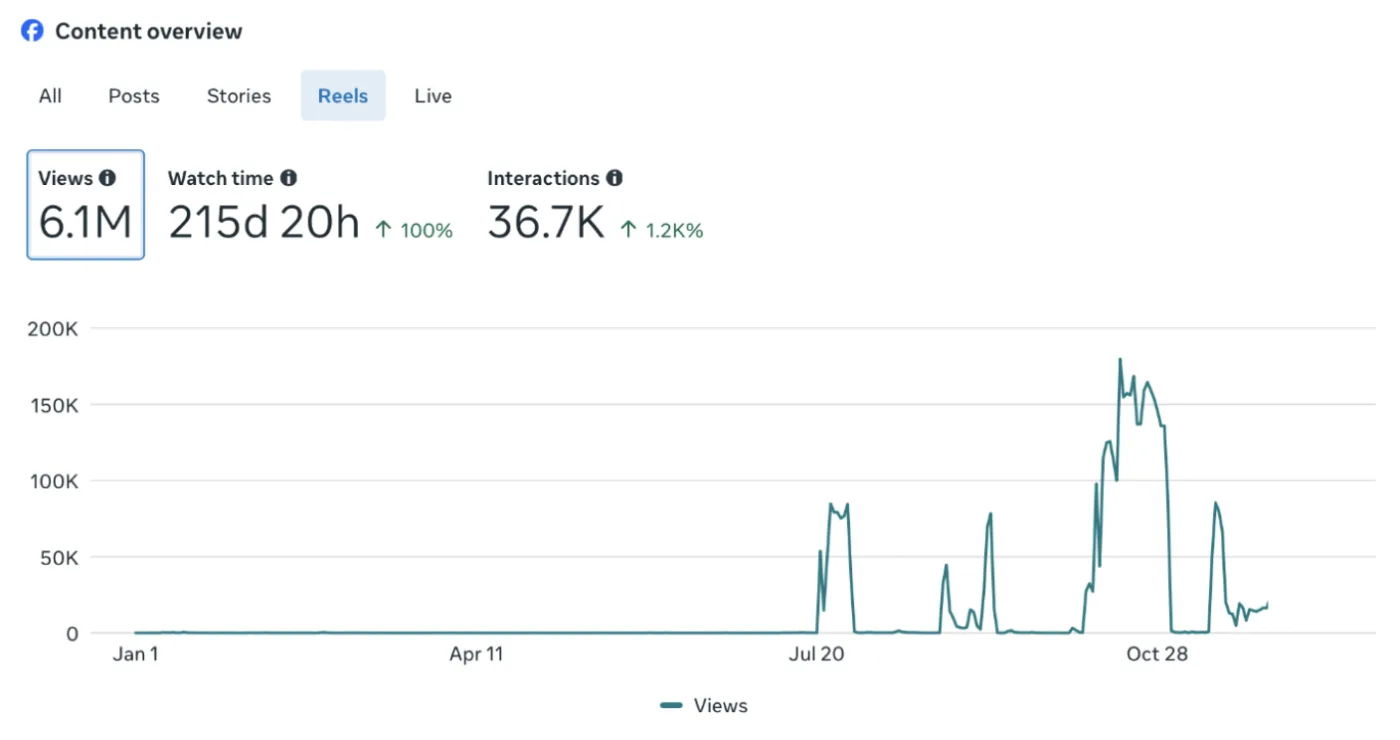
Task: Switch to the Live tab
Action: click(x=433, y=96)
